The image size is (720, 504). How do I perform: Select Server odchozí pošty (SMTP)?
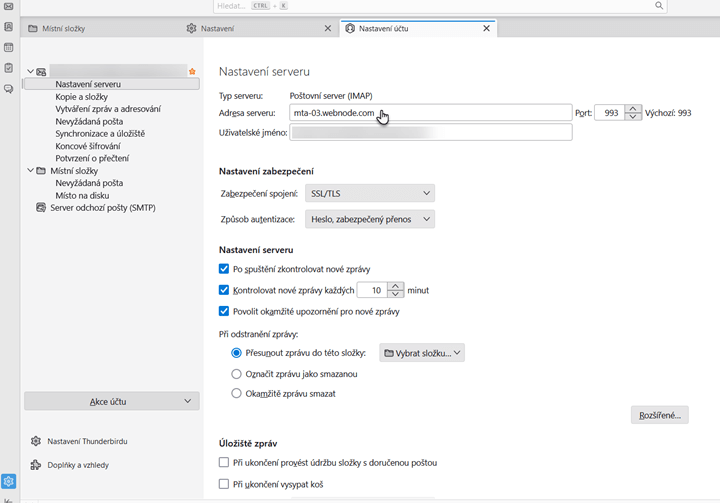point(103,208)
